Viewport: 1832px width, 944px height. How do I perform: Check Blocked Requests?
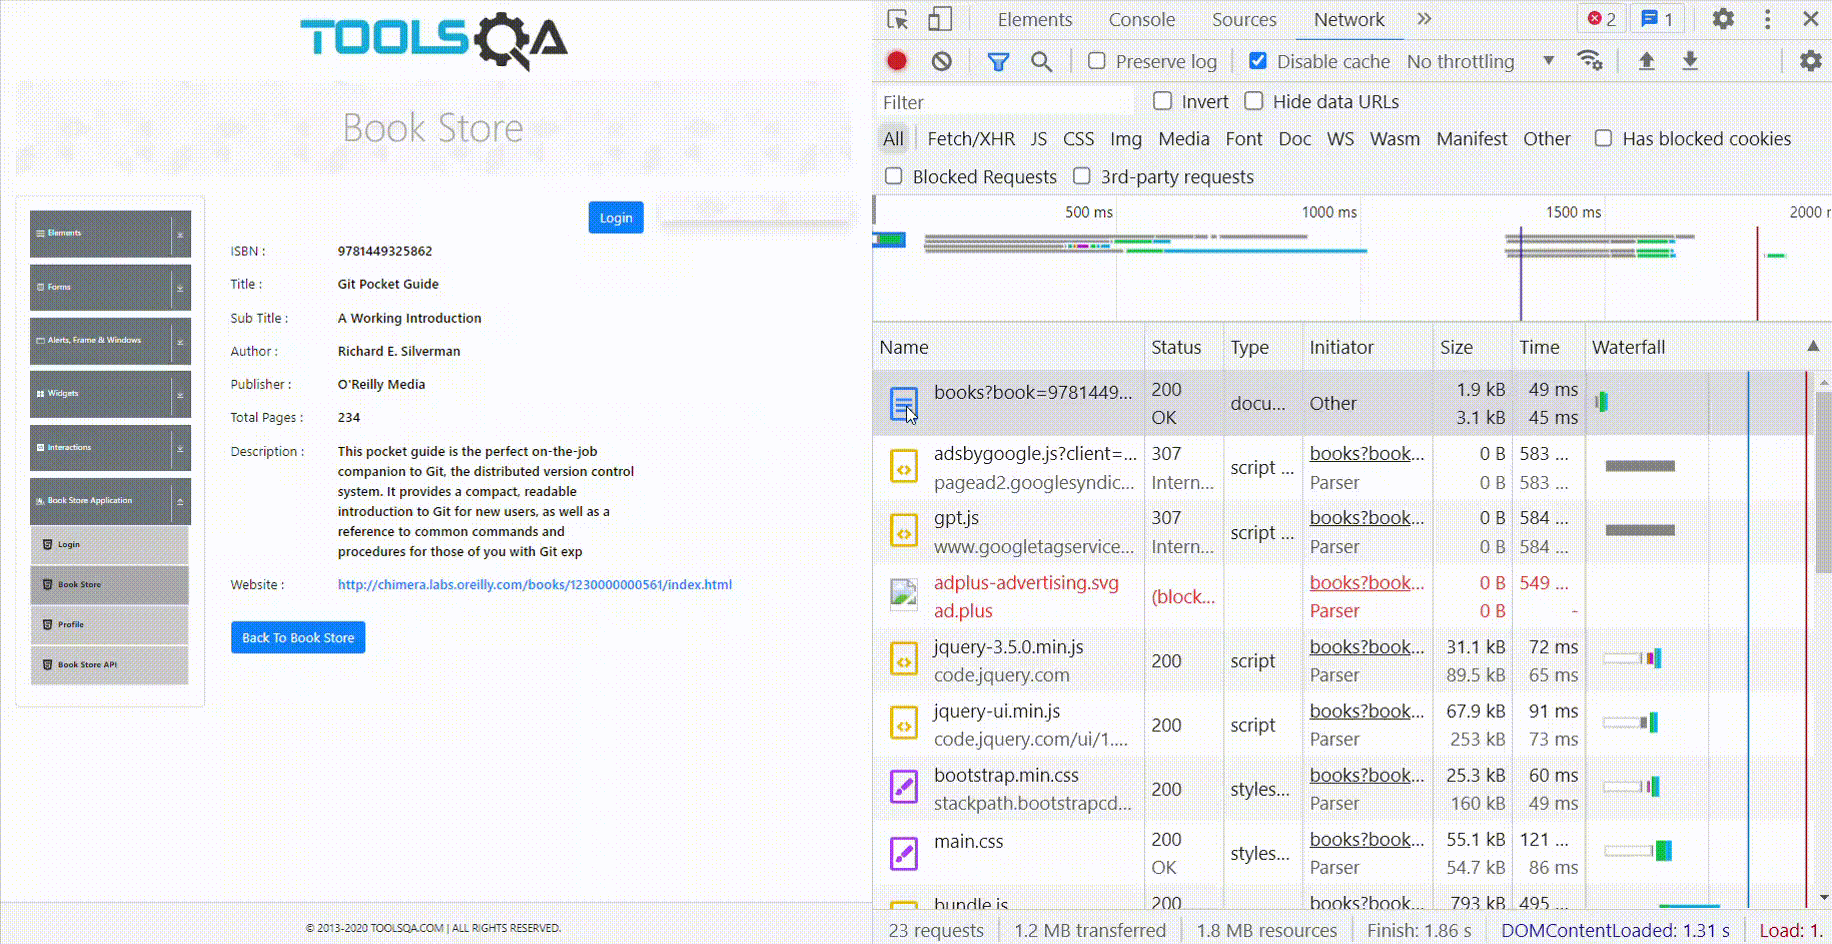click(x=894, y=176)
